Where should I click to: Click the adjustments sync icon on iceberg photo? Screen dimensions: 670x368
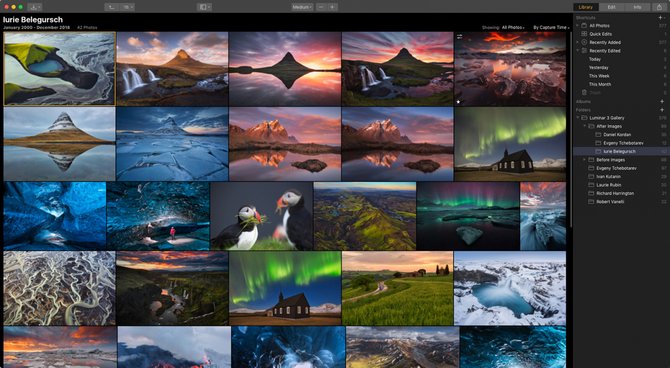460,36
